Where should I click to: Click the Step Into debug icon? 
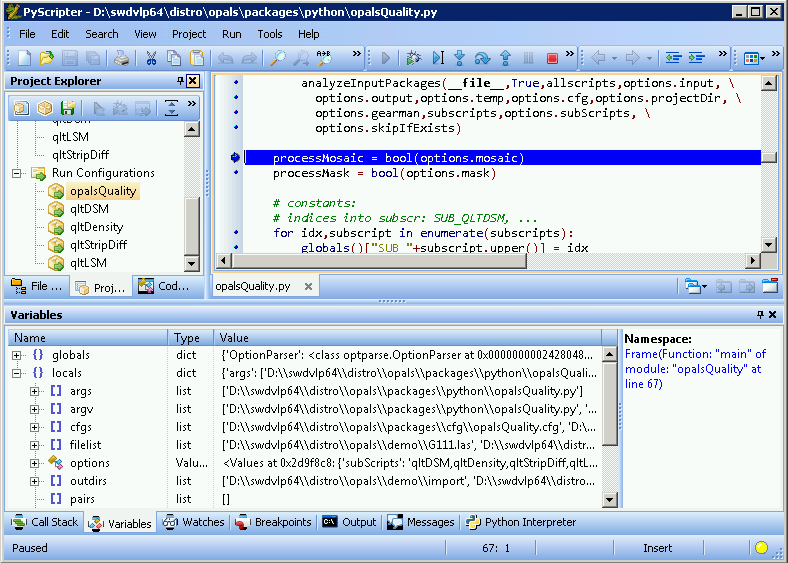pyautogui.click(x=459, y=58)
